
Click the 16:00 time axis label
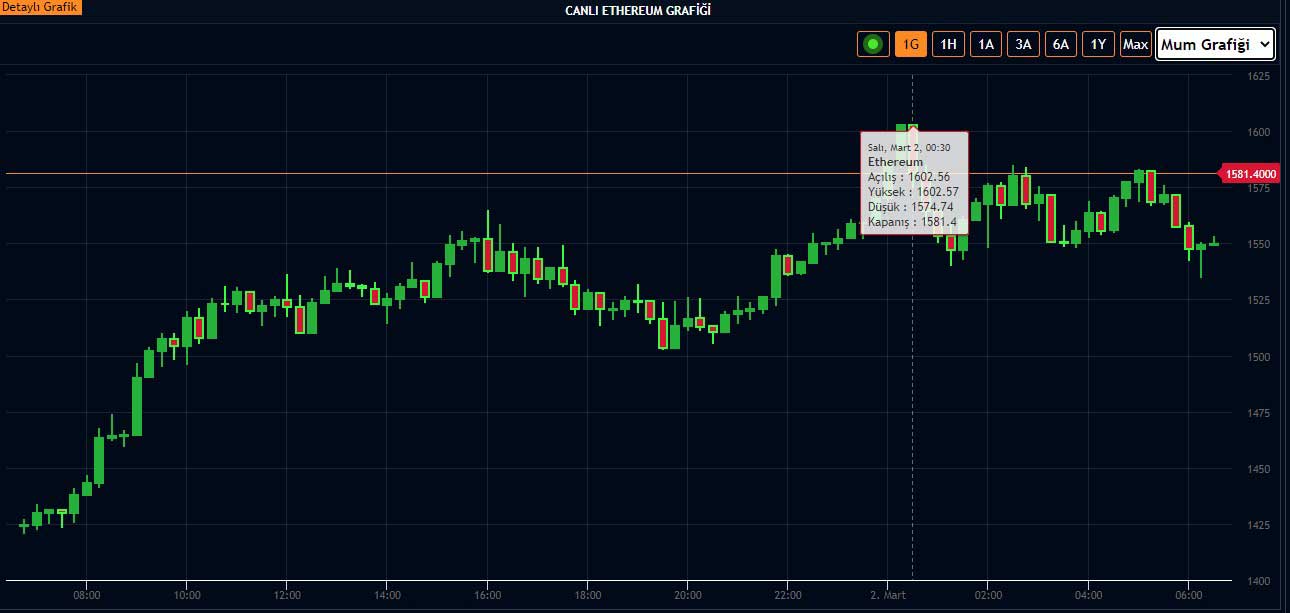(x=487, y=595)
